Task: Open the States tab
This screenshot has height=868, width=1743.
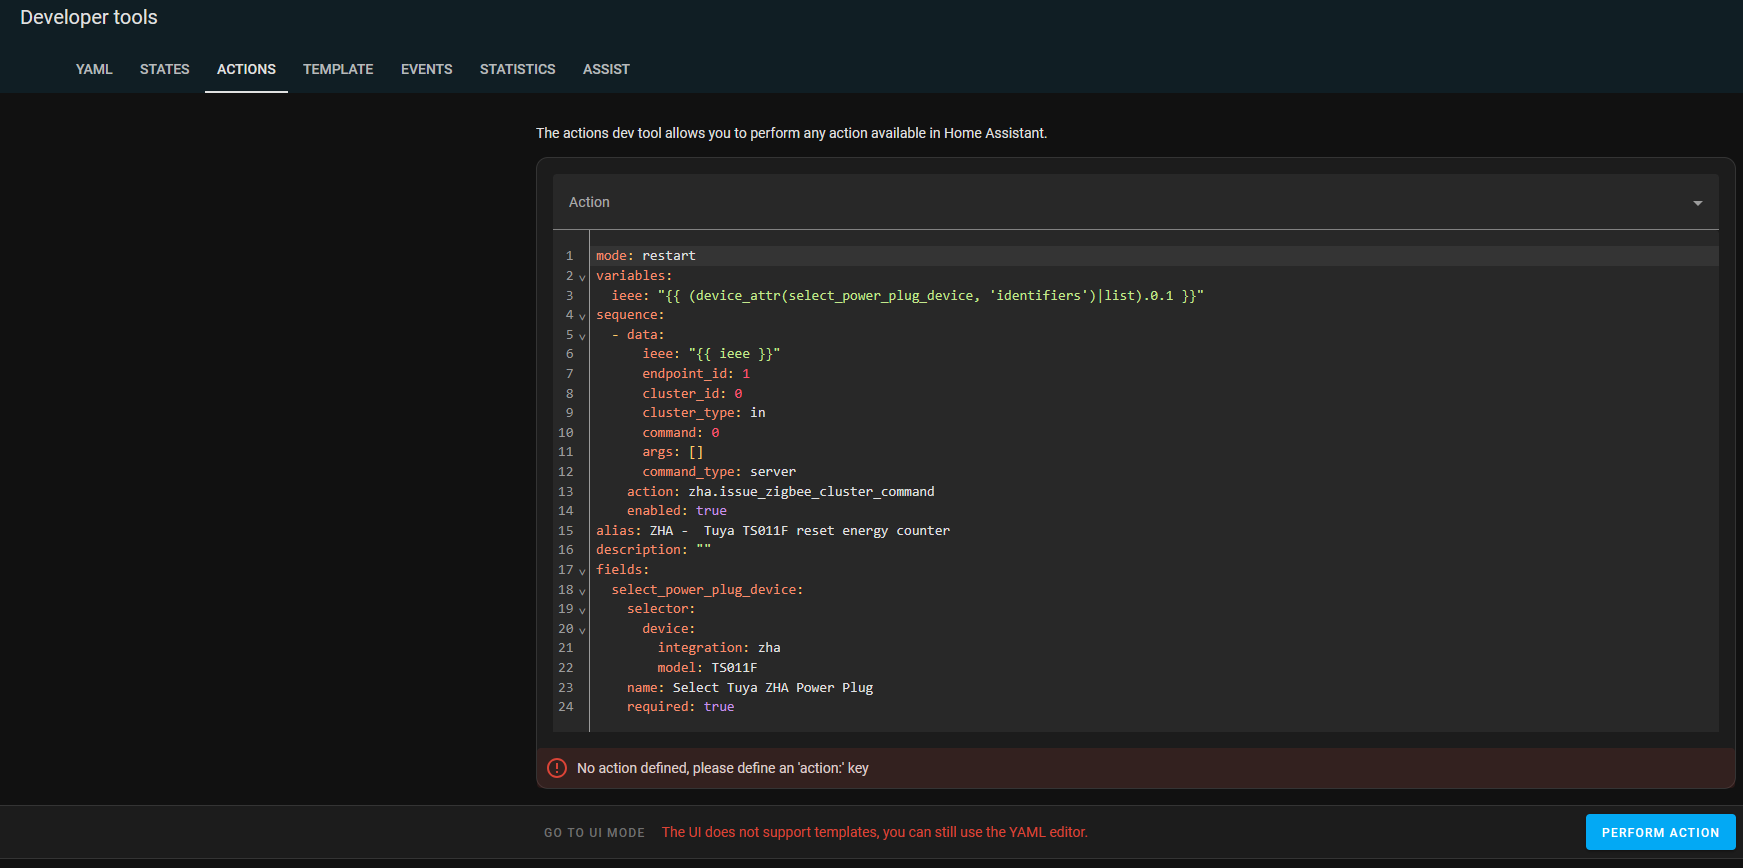Action: (x=164, y=69)
